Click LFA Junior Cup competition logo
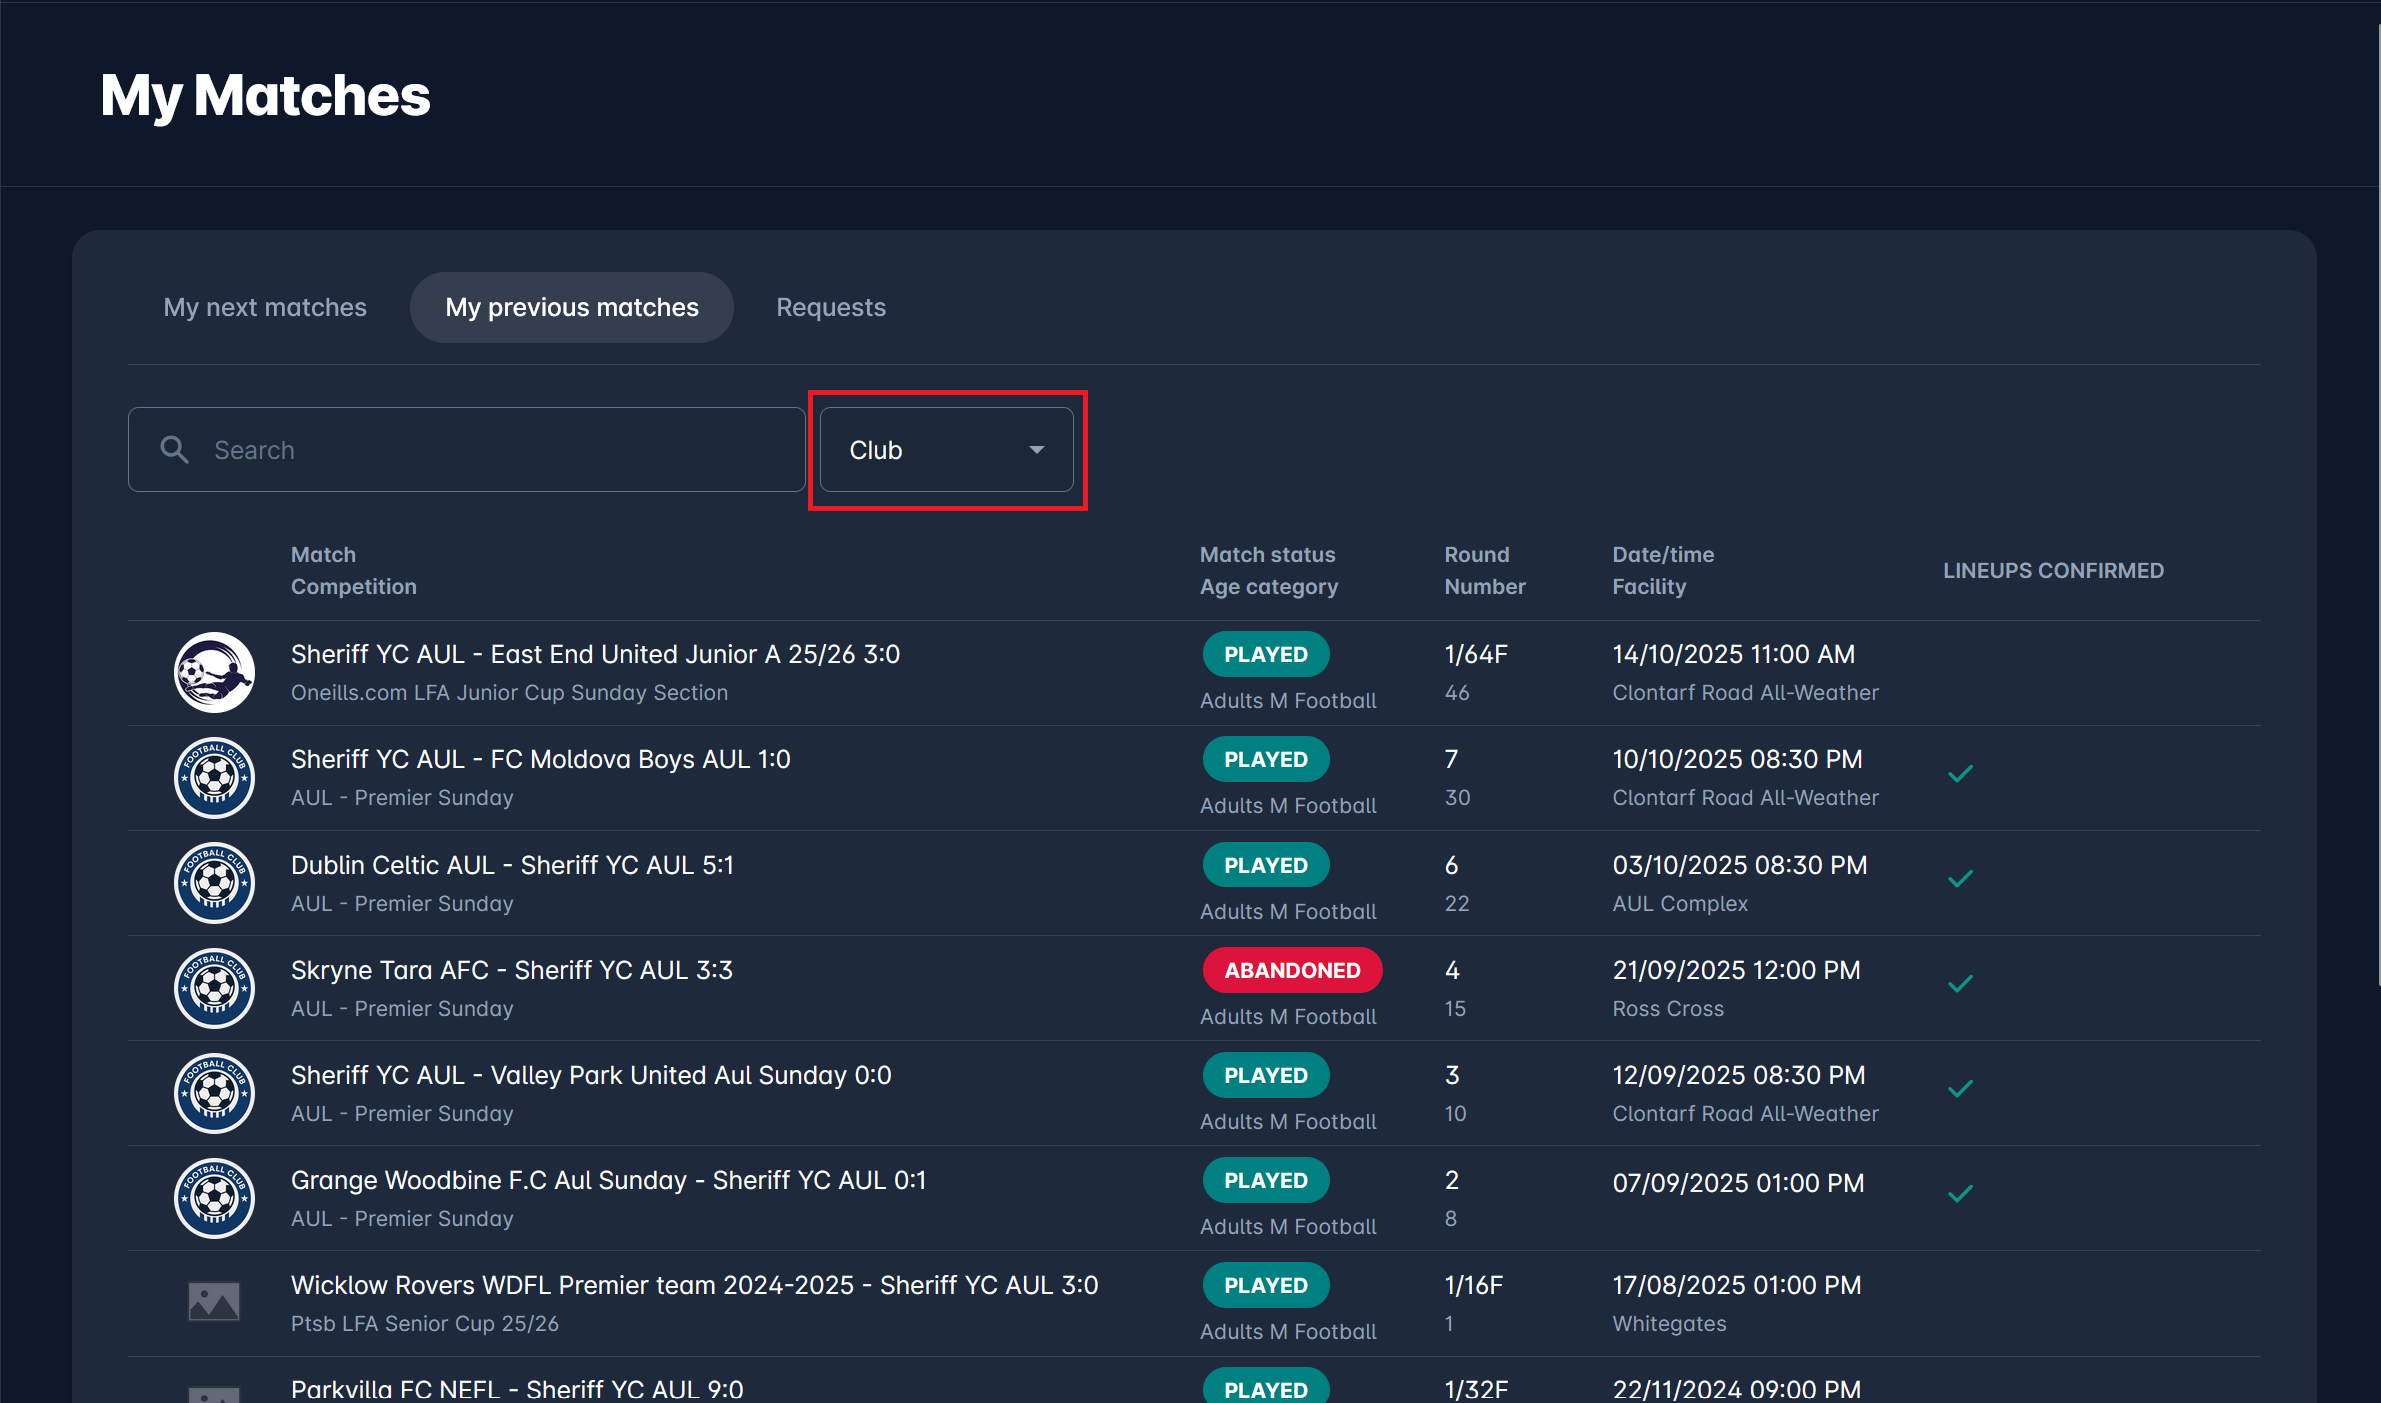Image resolution: width=2381 pixels, height=1403 pixels. point(214,673)
